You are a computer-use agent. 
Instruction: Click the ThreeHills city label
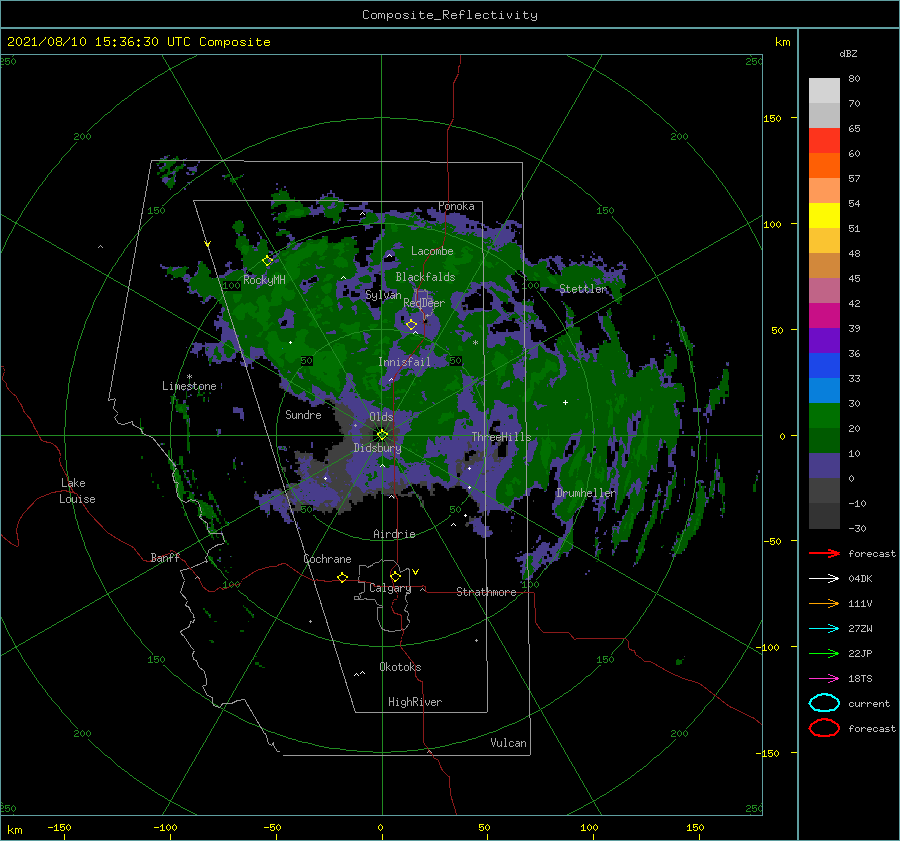pyautogui.click(x=502, y=437)
